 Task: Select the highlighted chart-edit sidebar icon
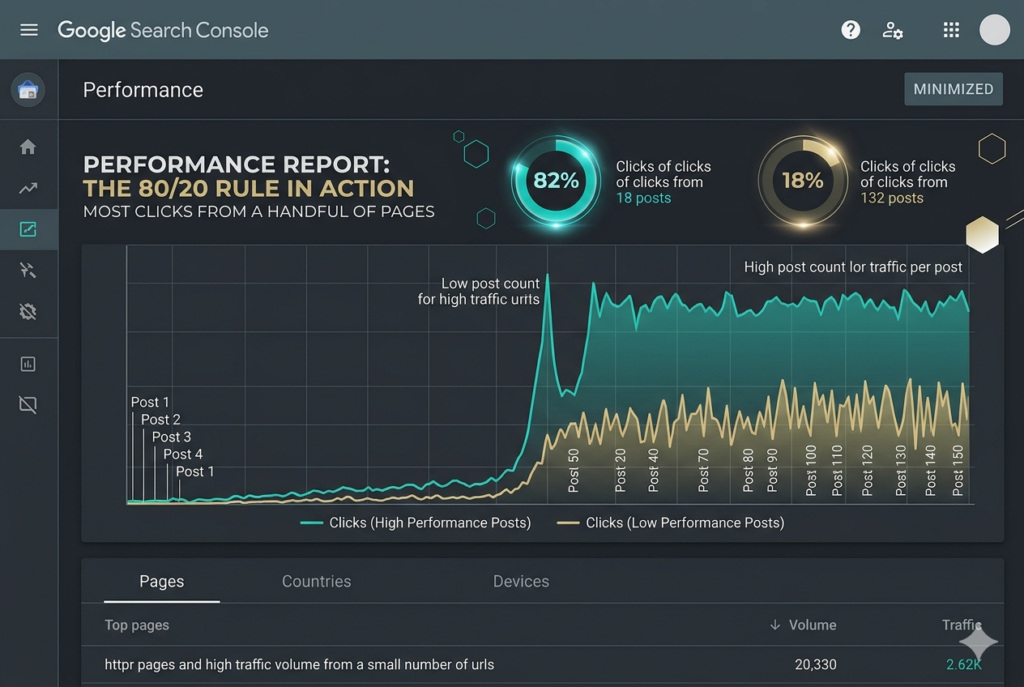coord(28,230)
